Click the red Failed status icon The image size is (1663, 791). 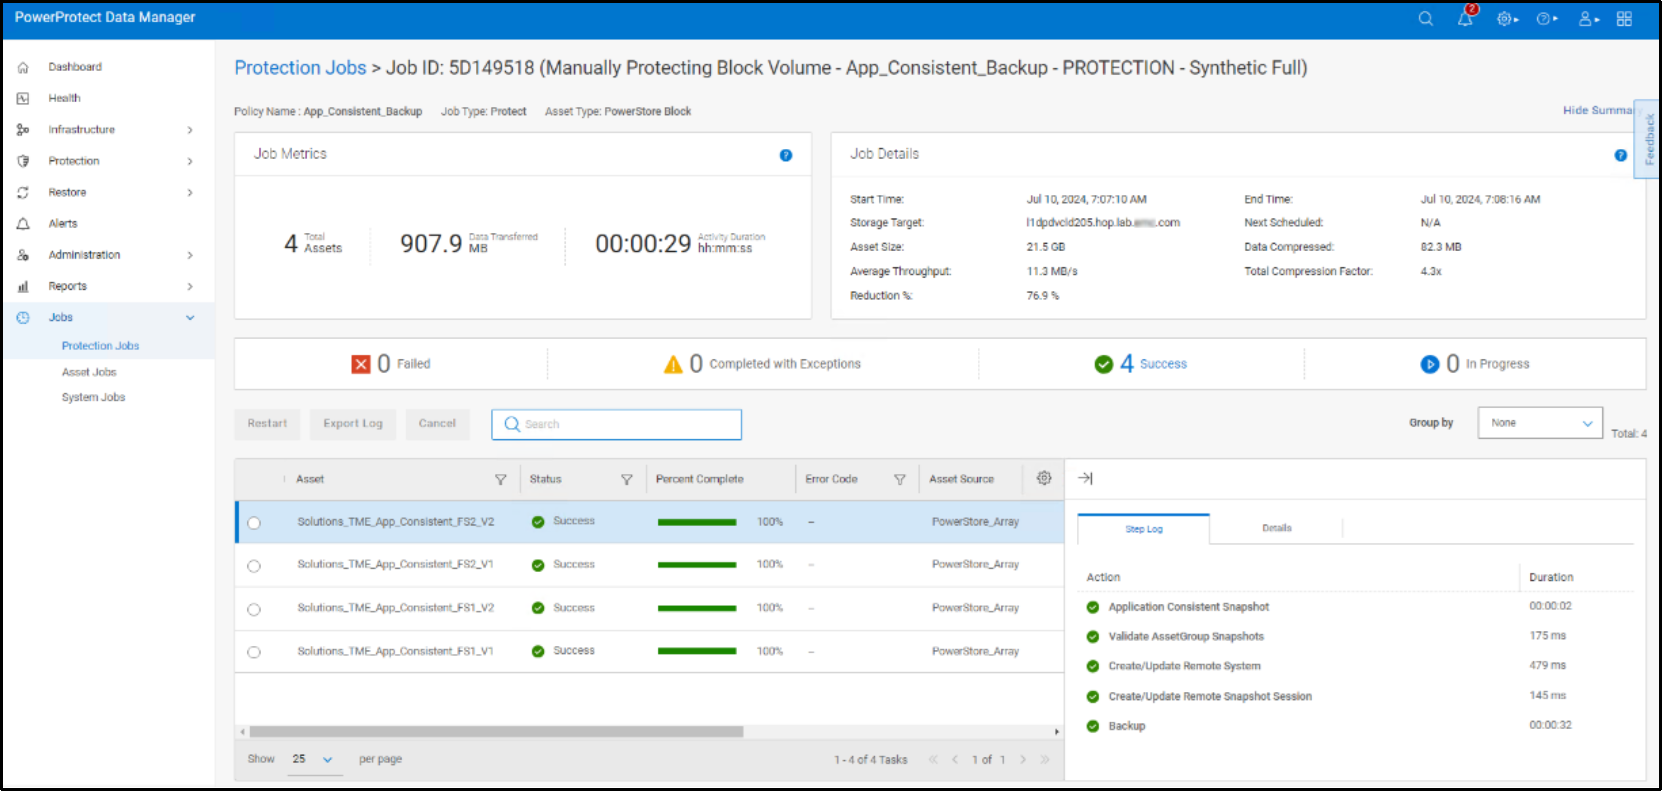click(361, 364)
